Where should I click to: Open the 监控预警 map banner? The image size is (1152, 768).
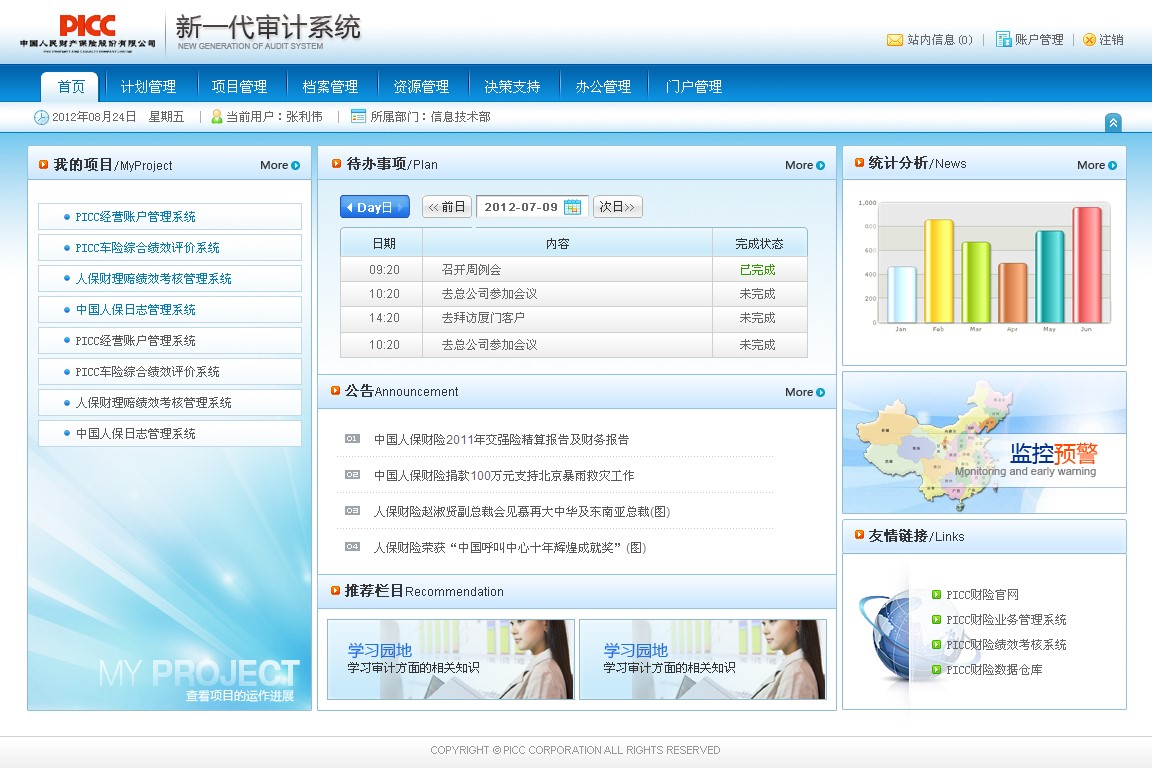coord(984,443)
